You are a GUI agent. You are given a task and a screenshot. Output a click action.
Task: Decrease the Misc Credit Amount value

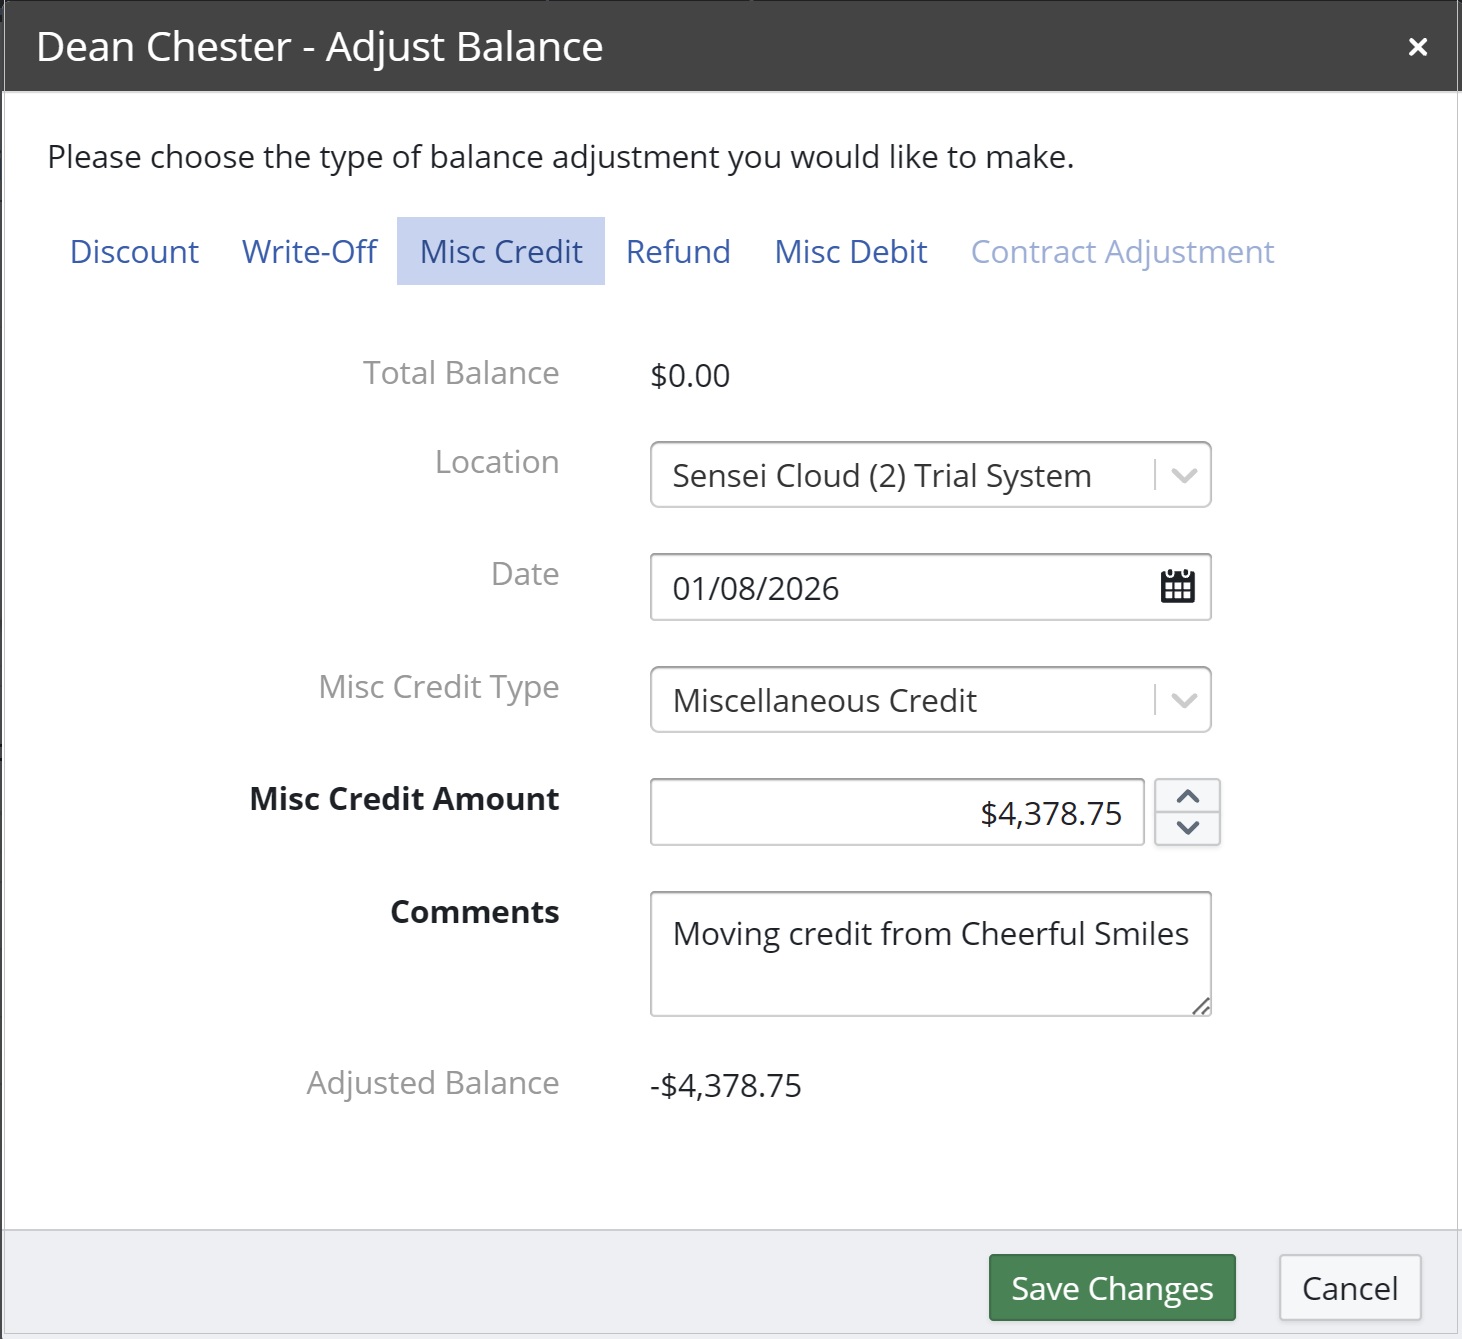coord(1187,828)
